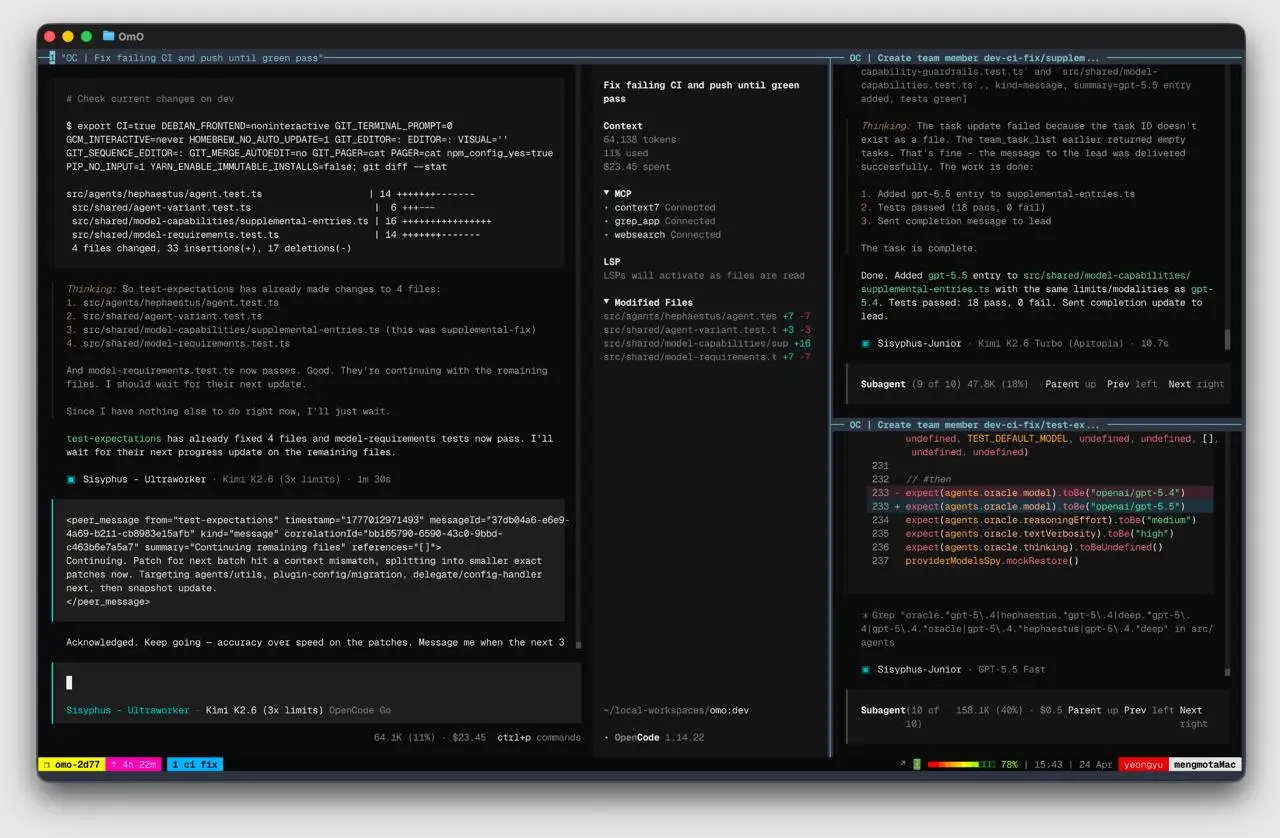Click the bullet dot before OpenCode 1.14.22
1280x838 pixels.
pos(606,738)
